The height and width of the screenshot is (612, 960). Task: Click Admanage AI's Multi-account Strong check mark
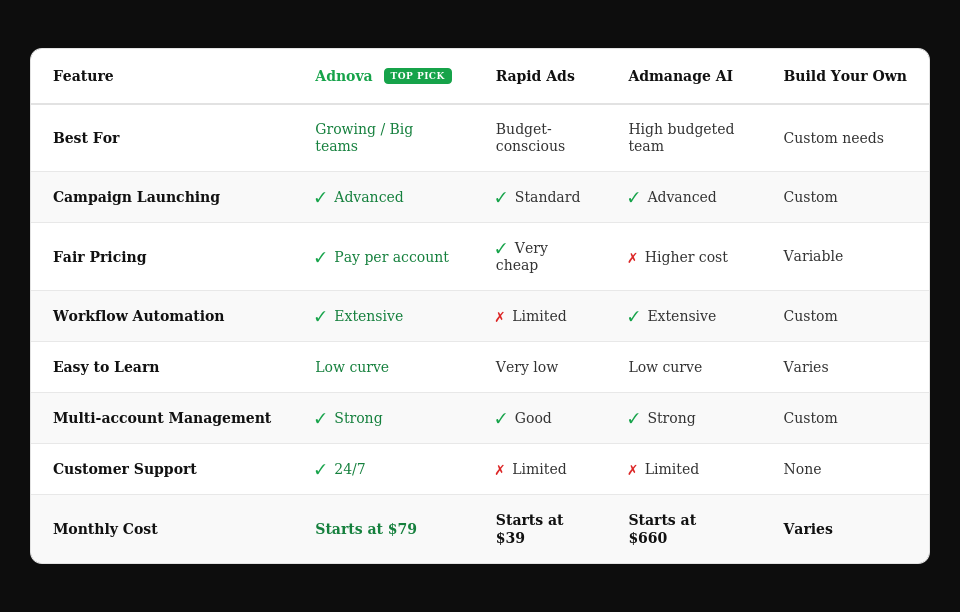click(634, 418)
